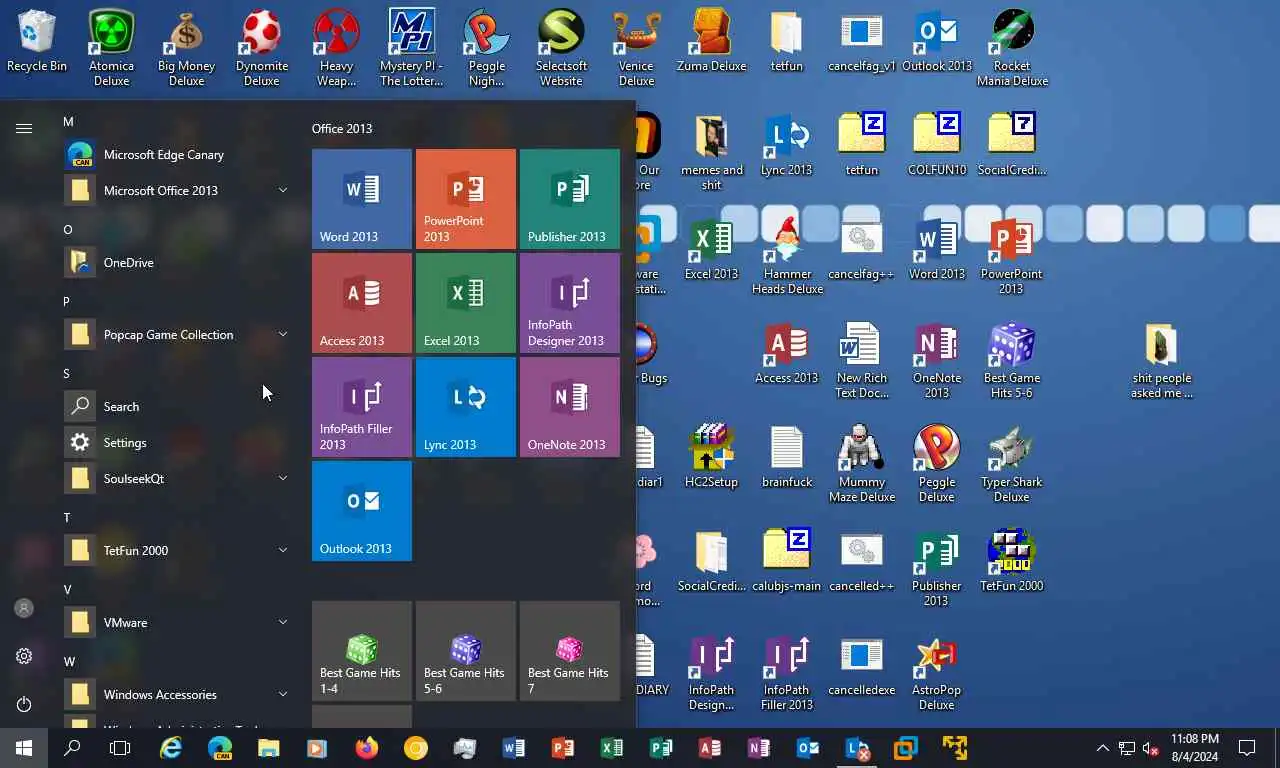This screenshot has width=1280, height=768.
Task: Launch the Outlook 2013 Start tile
Action: 362,511
